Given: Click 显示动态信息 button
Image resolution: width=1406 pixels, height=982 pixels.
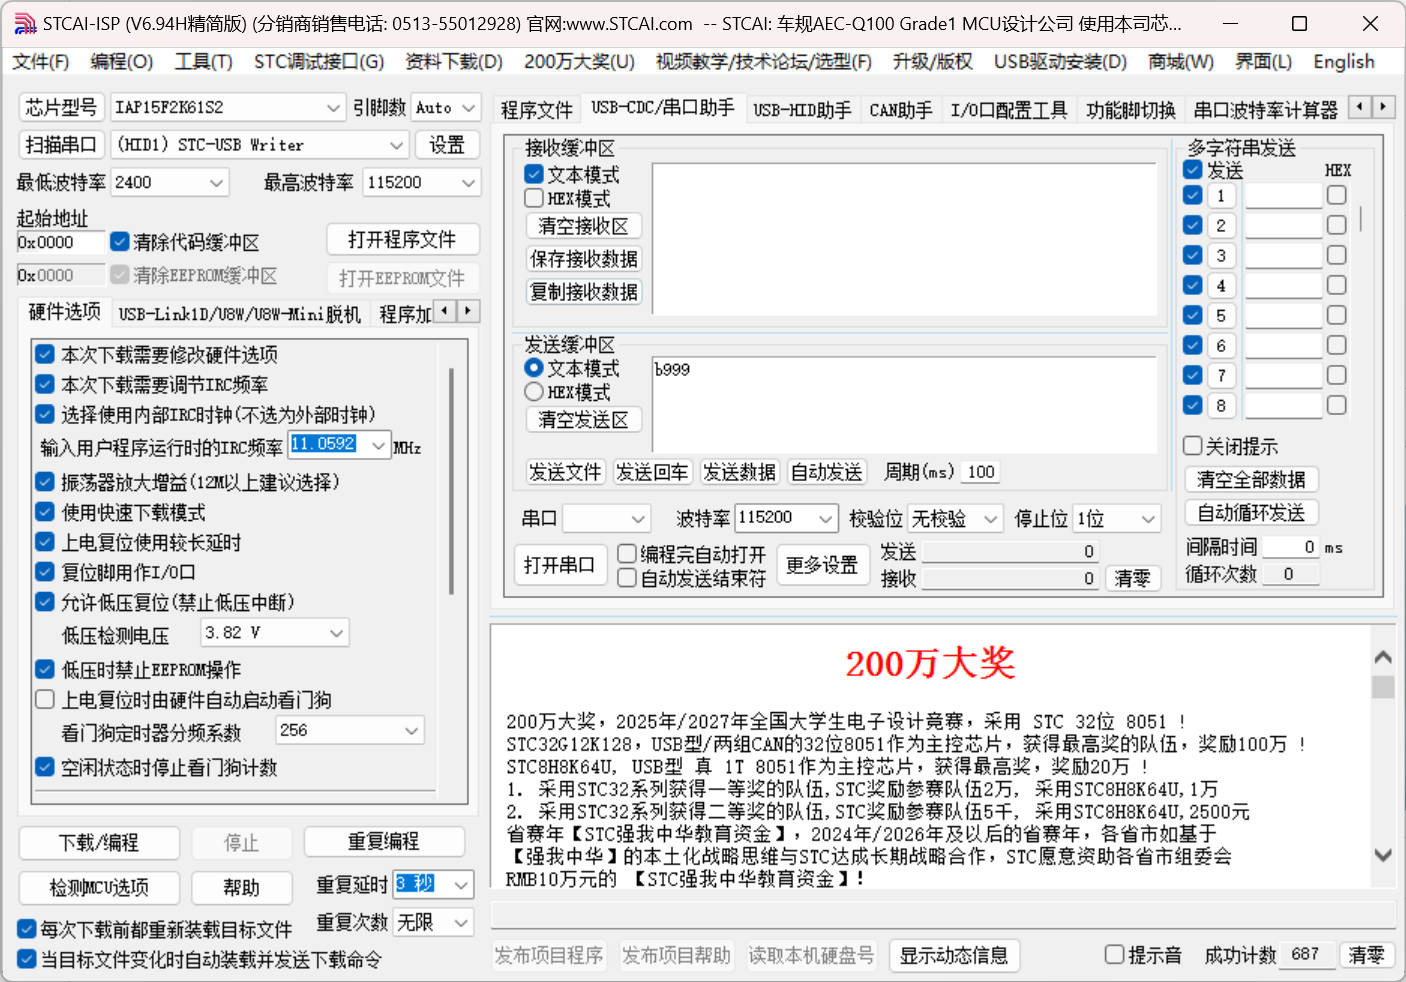Looking at the screenshot, I should click(954, 955).
